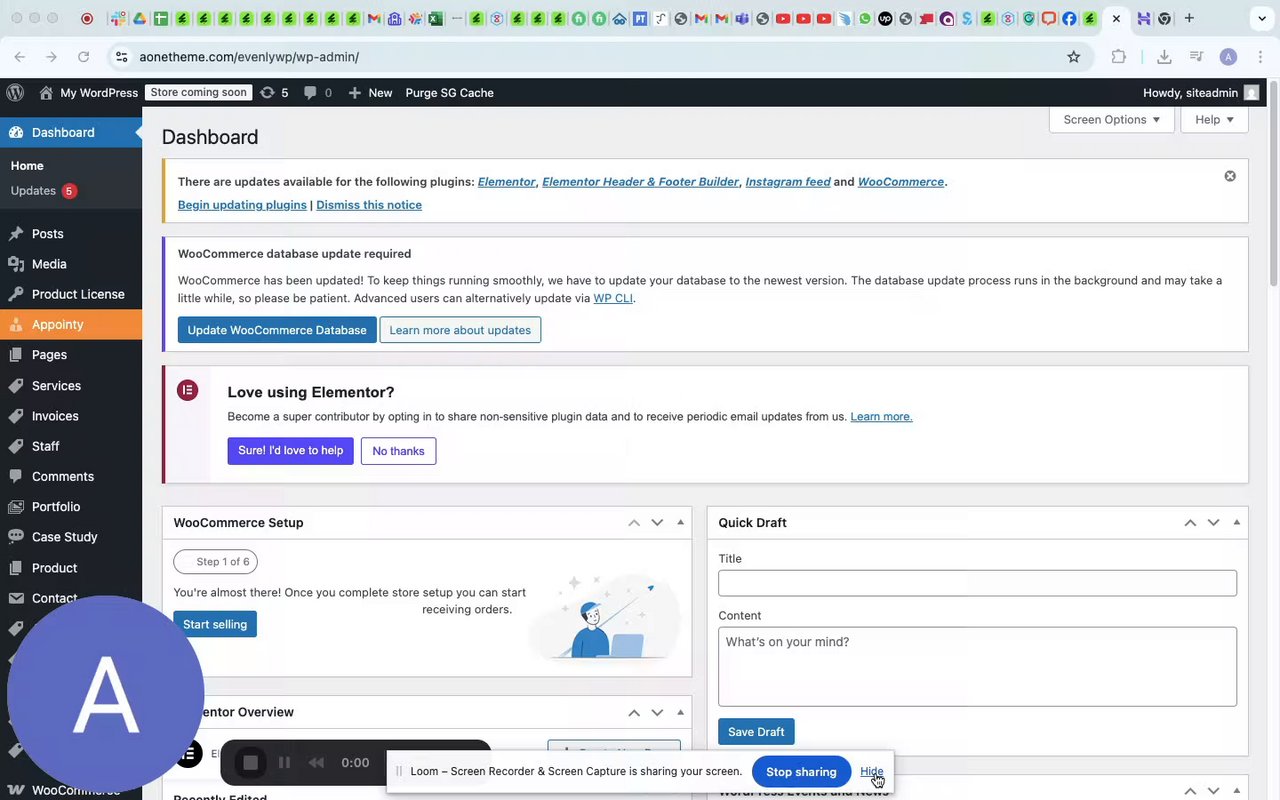Open the Screen Options dropdown
The width and height of the screenshot is (1280, 800).
[1112, 119]
